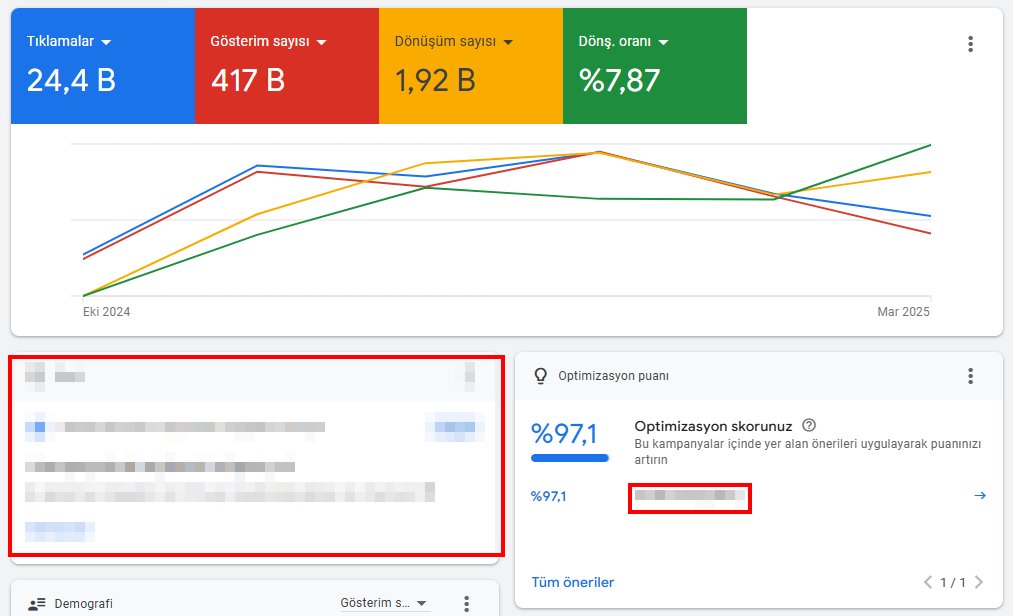Screen dimensions: 1013x616
Task: Click the Optimizasyon puanı lightbulb icon
Action: click(541, 376)
